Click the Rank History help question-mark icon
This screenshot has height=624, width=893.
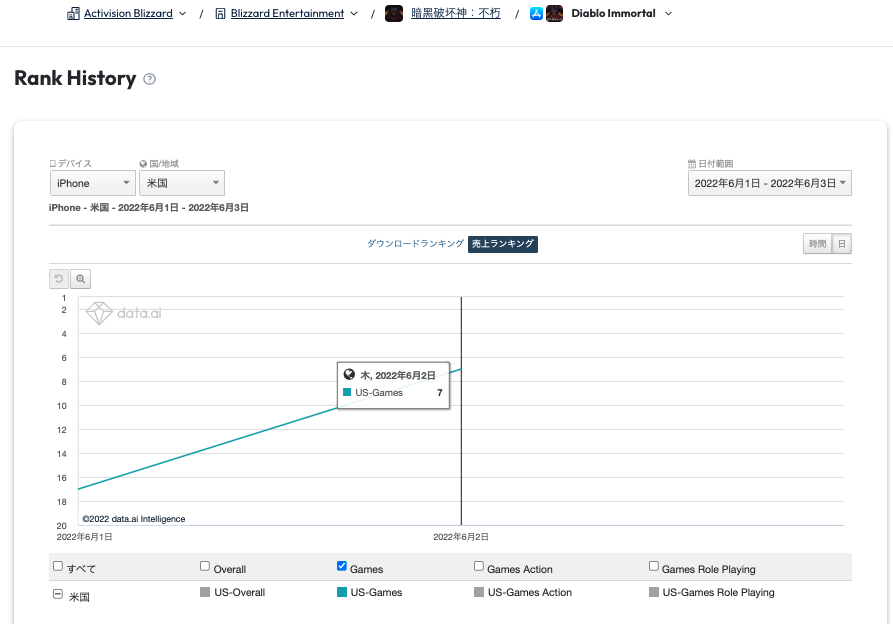(150, 79)
